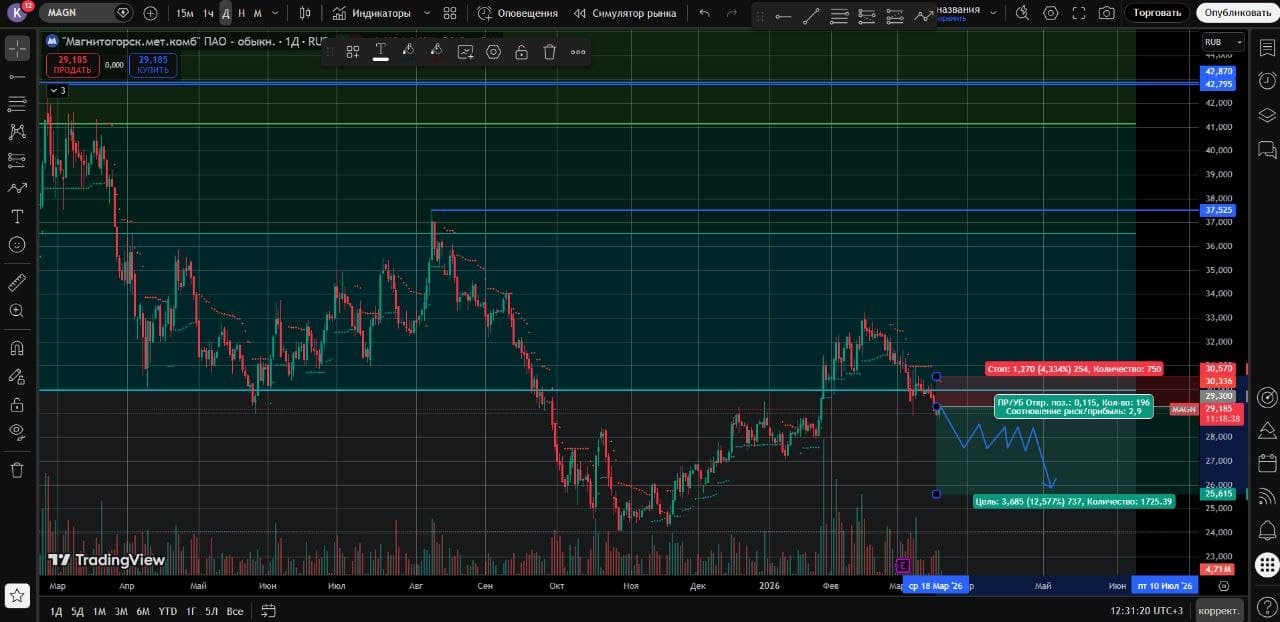Toggle hide all drawings eye icon
This screenshot has width=1280, height=622.
[x=17, y=432]
